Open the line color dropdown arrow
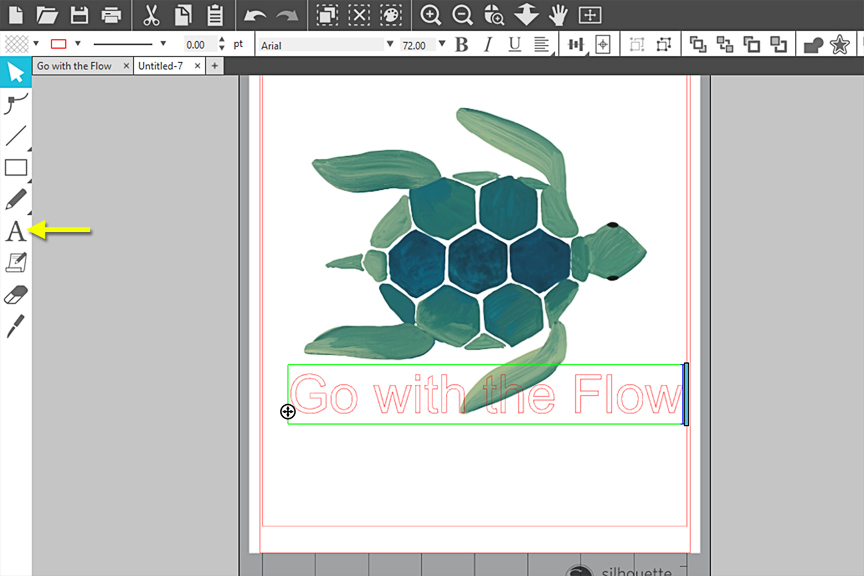 [x=78, y=43]
